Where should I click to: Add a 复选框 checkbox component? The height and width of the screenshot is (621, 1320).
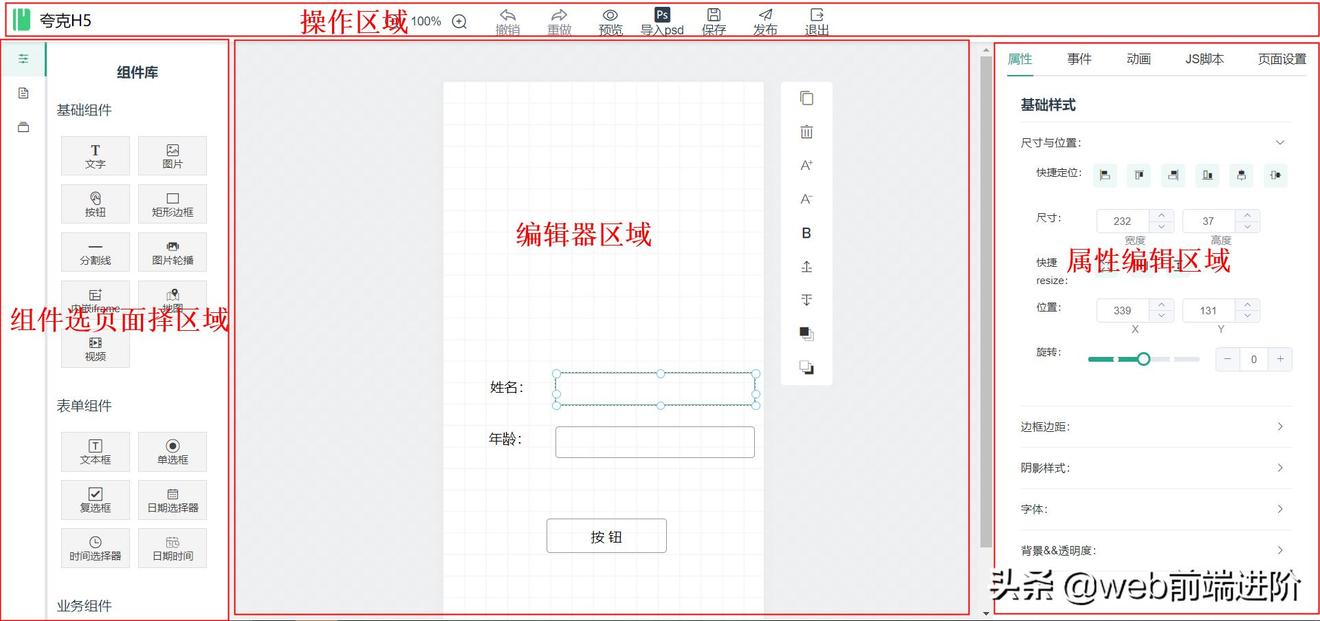pyautogui.click(x=95, y=500)
